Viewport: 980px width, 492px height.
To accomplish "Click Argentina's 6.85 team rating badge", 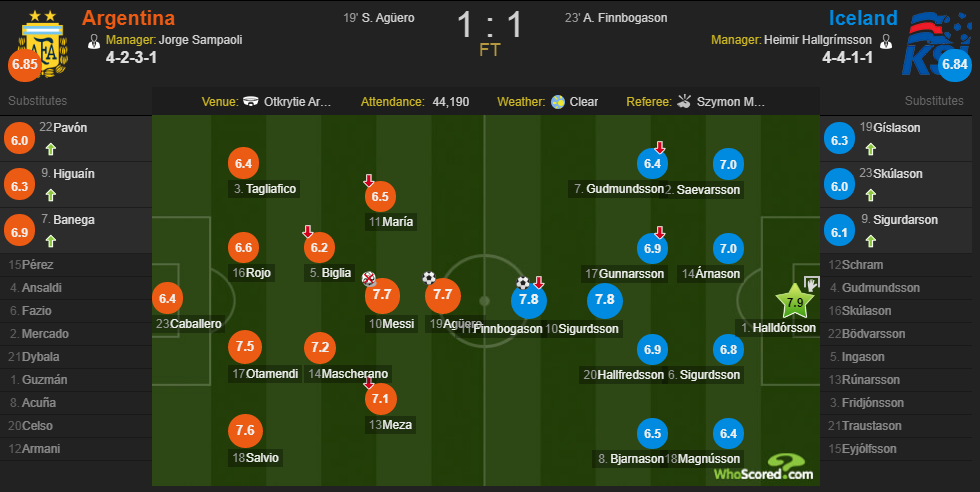I will tap(24, 64).
